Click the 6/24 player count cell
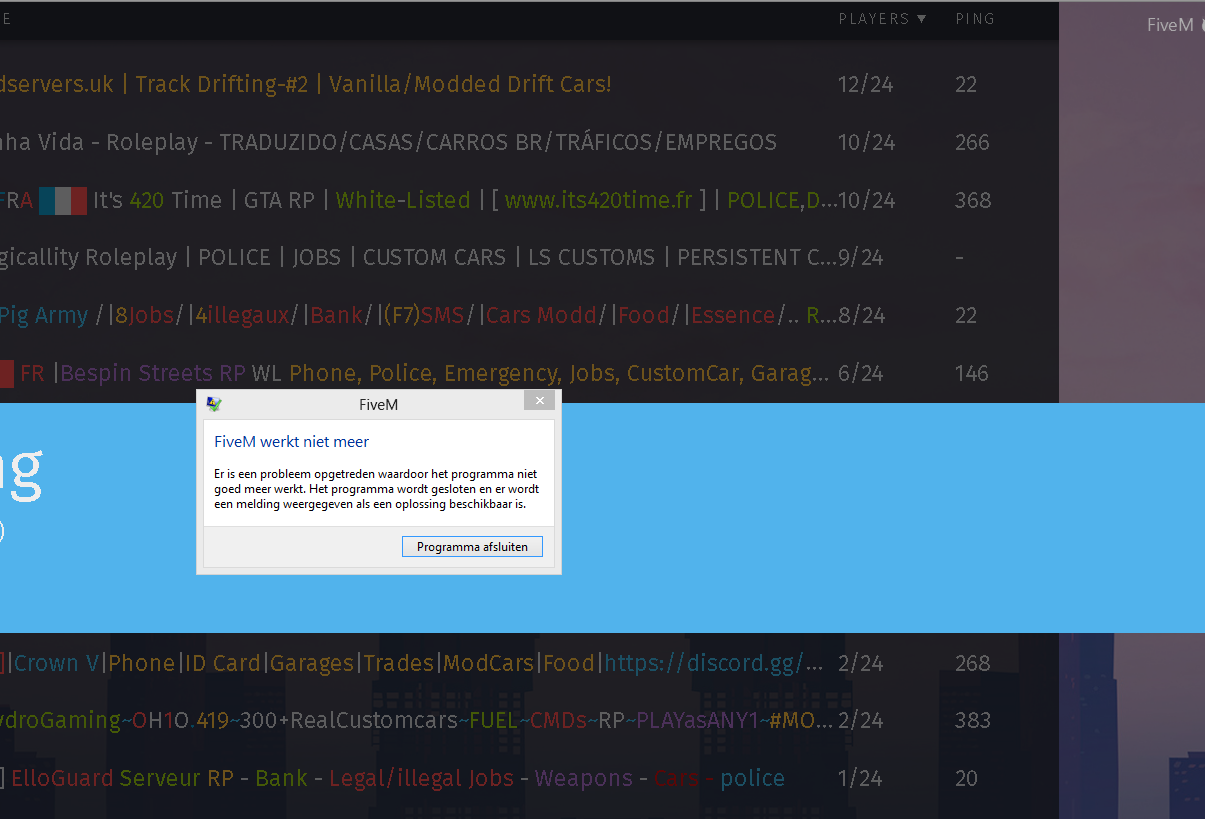Viewport: 1205px width, 819px height. [860, 373]
